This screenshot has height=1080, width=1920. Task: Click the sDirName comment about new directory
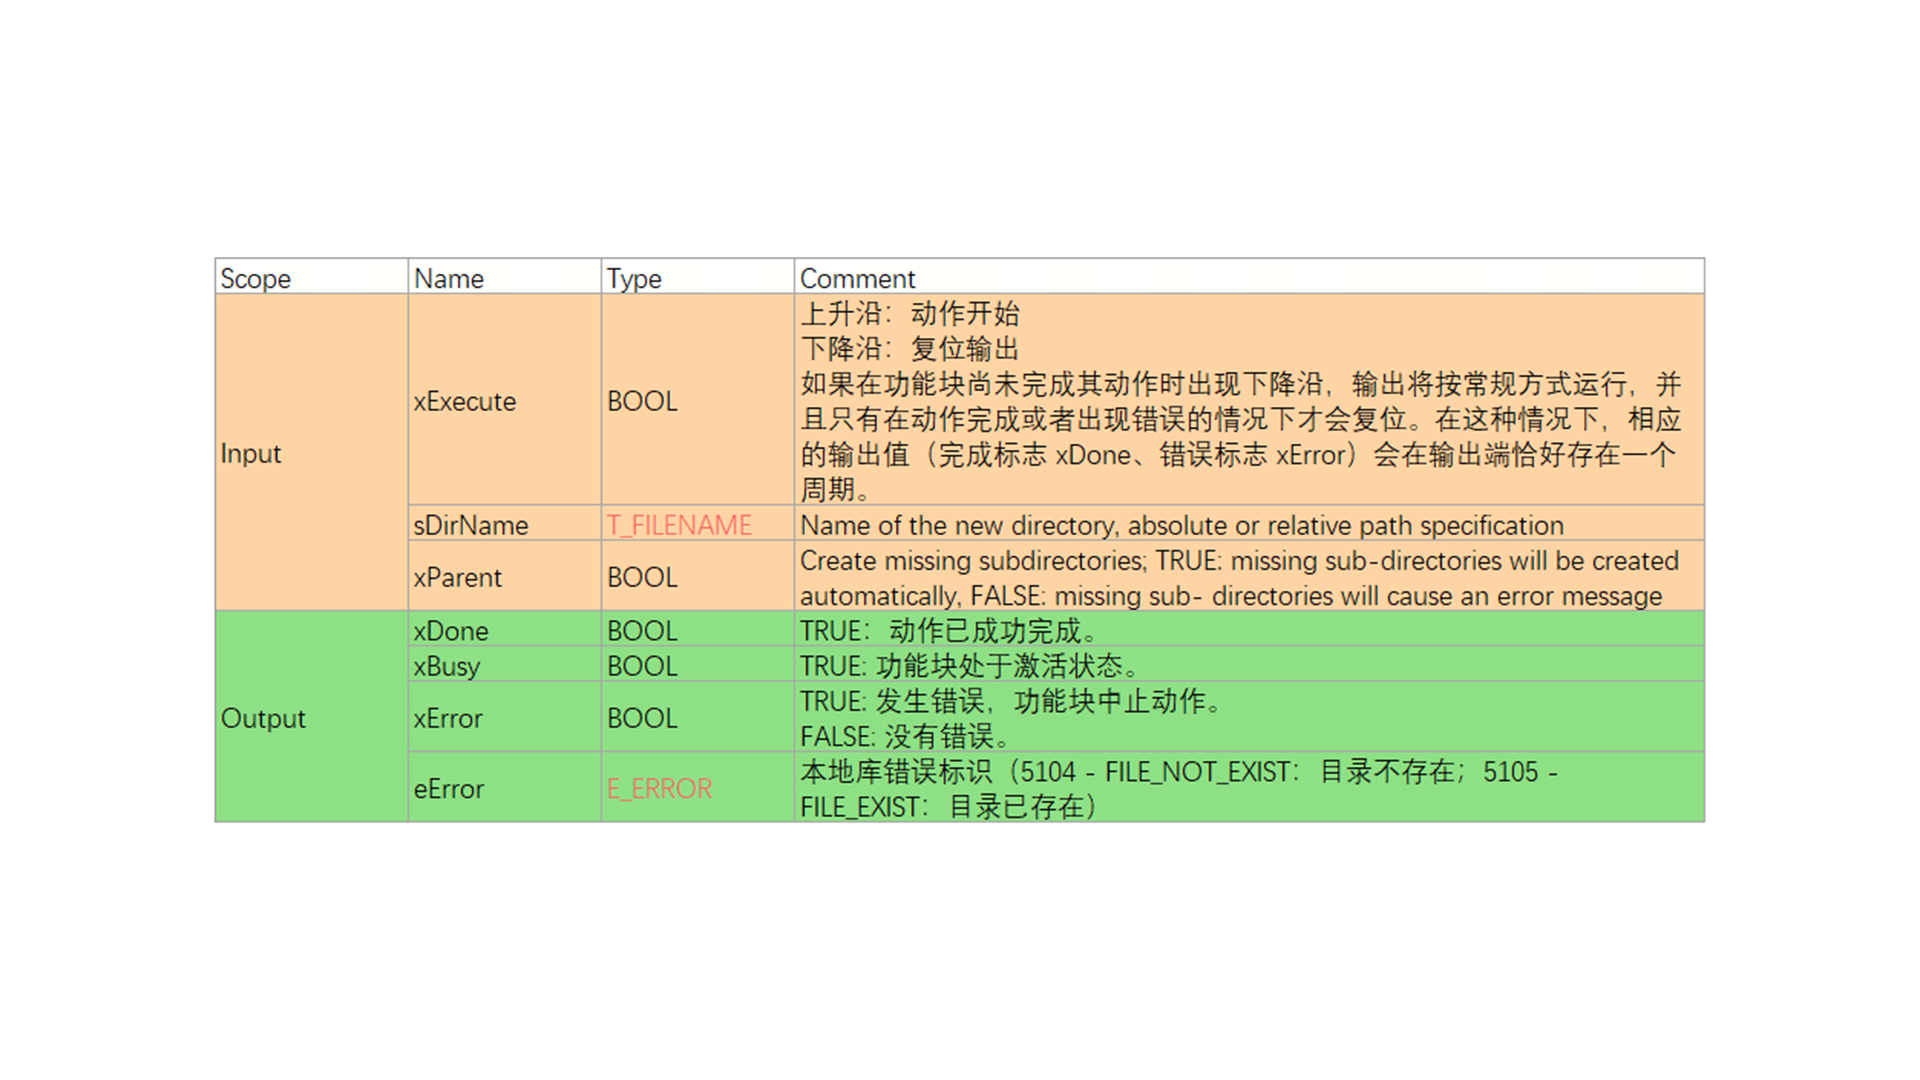[x=1181, y=525]
